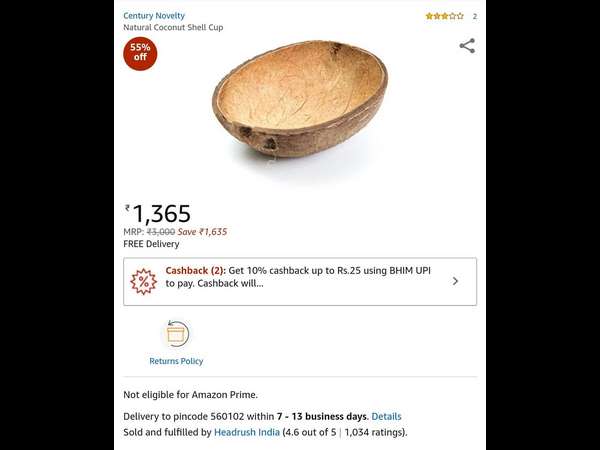Click the struck-through MRP 3,000 price
This screenshot has height=450, width=600.
(161, 232)
